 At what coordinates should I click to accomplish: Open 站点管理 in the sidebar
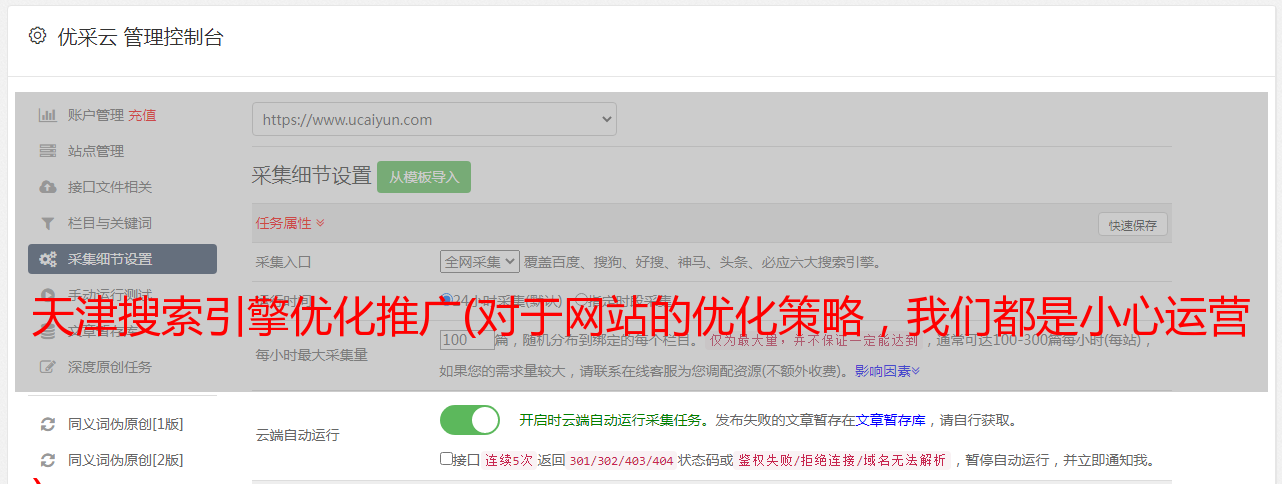point(96,151)
